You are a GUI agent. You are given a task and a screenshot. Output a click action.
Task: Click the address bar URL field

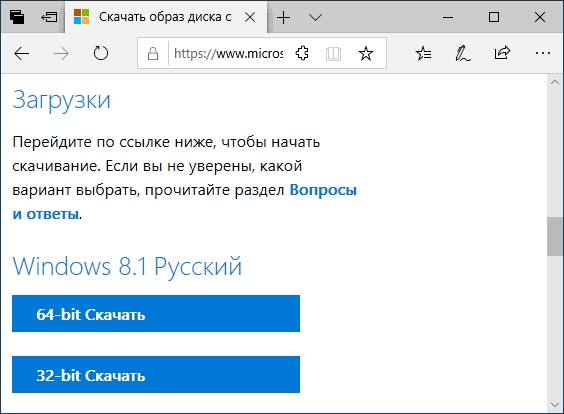pos(228,54)
